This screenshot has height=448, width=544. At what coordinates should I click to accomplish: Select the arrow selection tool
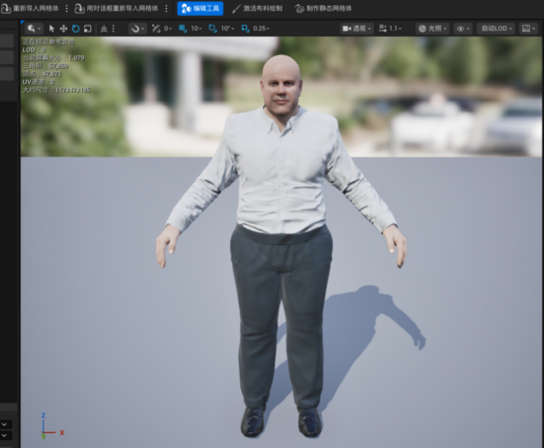click(x=52, y=28)
